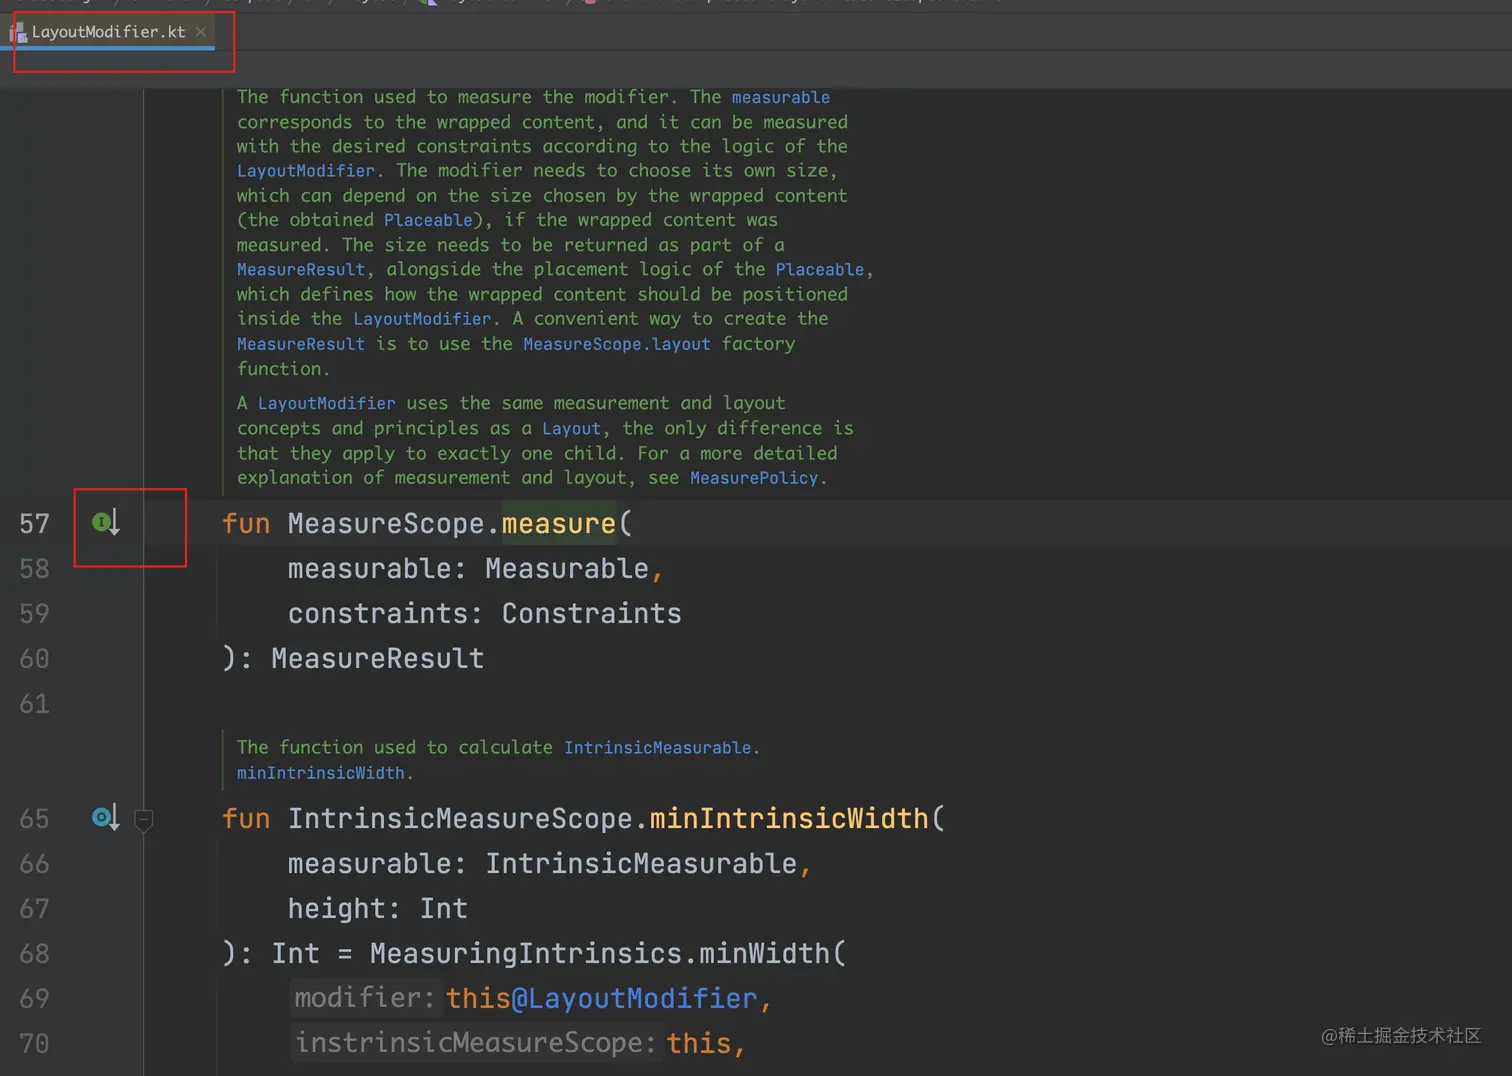This screenshot has height=1076, width=1512.
Task: Click 'constraints' parameter name on line 59
Action: point(378,613)
